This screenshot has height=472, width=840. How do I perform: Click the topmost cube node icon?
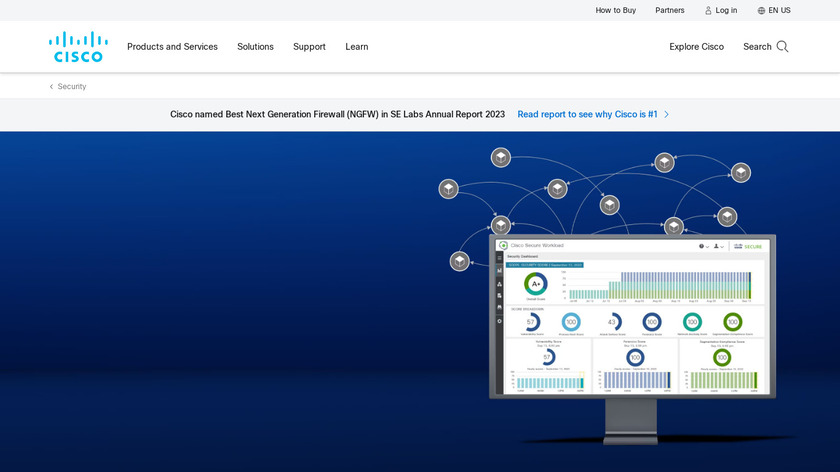point(501,157)
